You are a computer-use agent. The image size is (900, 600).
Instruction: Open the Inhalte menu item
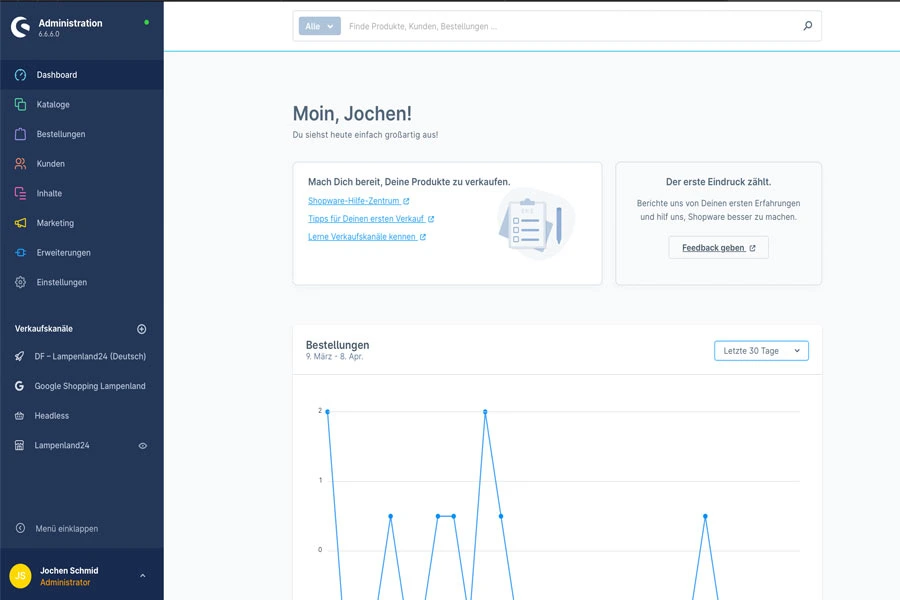pyautogui.click(x=82, y=193)
